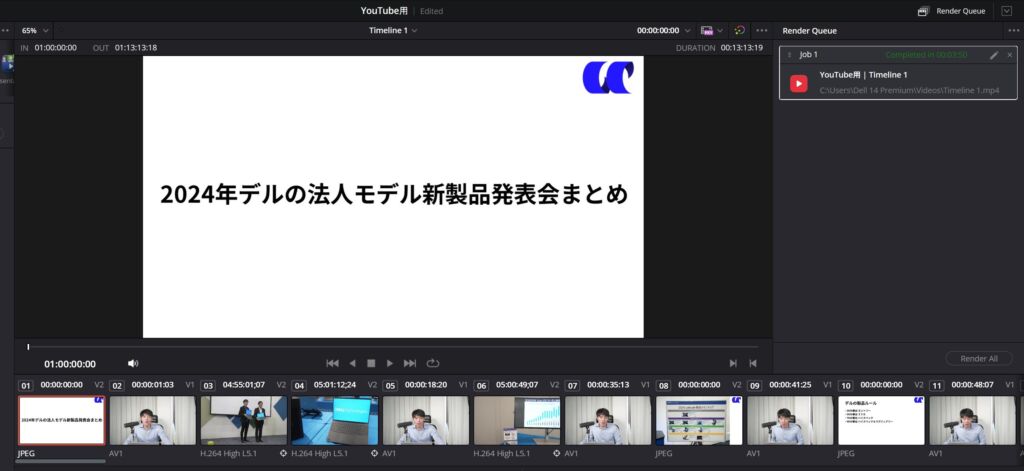Click the proxy media icon above viewer

707,31
